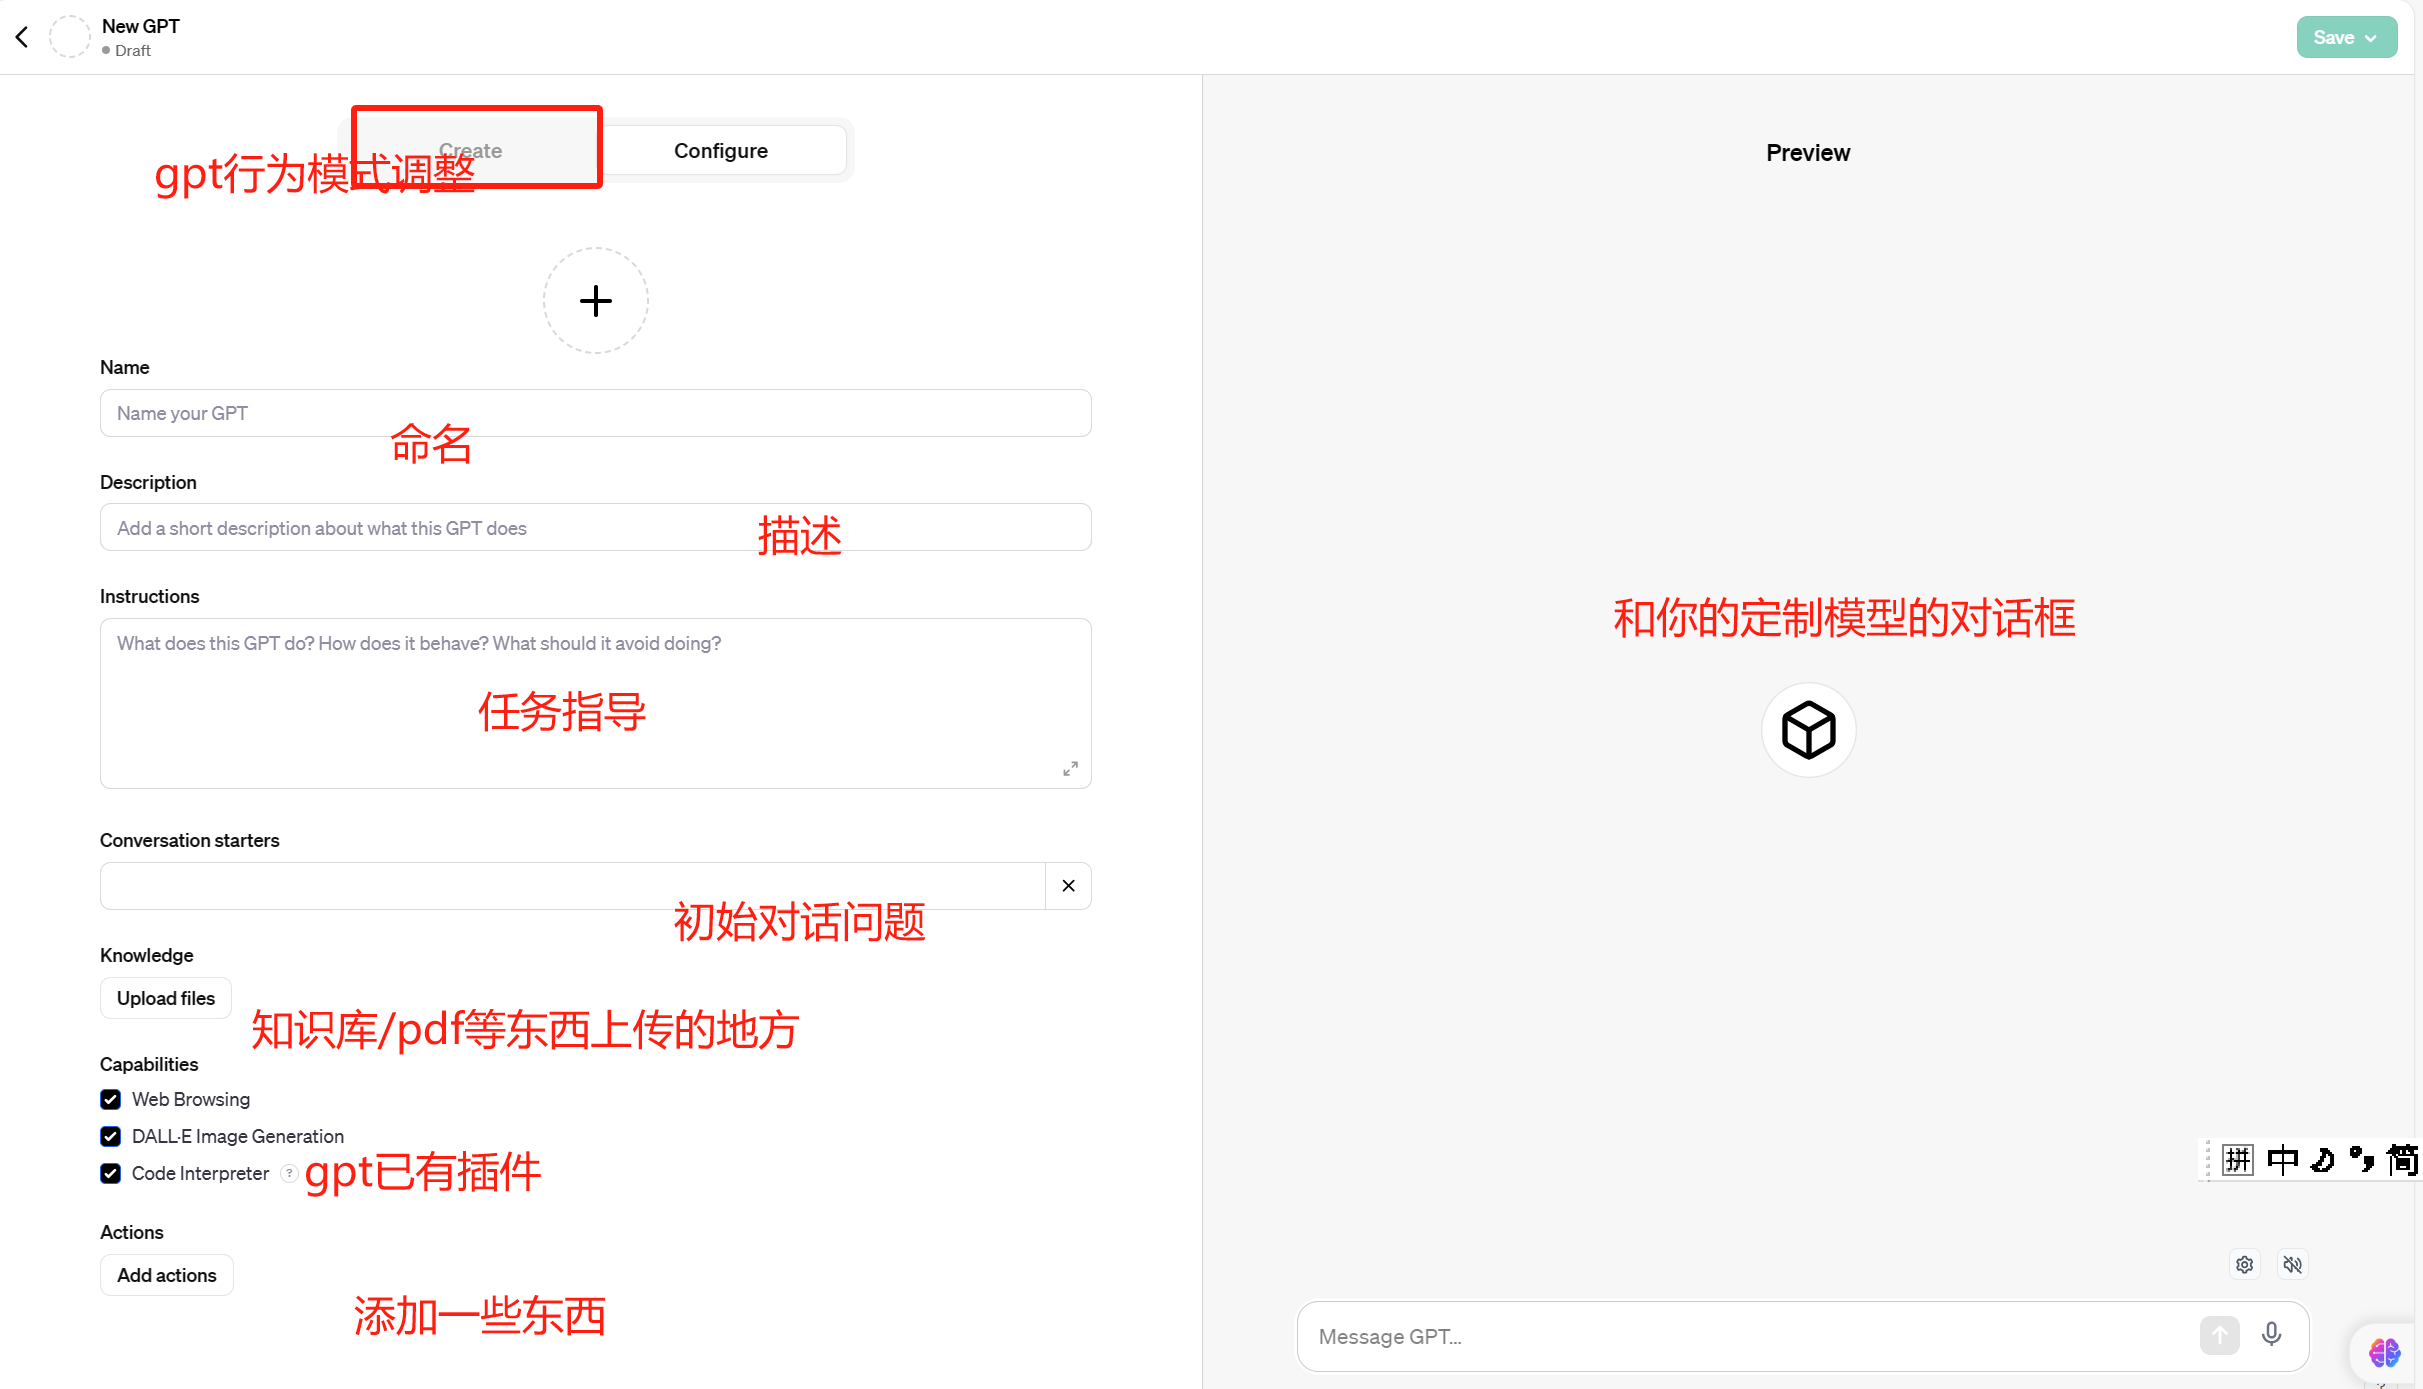Viewport: 2423px width, 1389px height.
Task: Click the Code Interpreter help question mark
Action: click(289, 1173)
